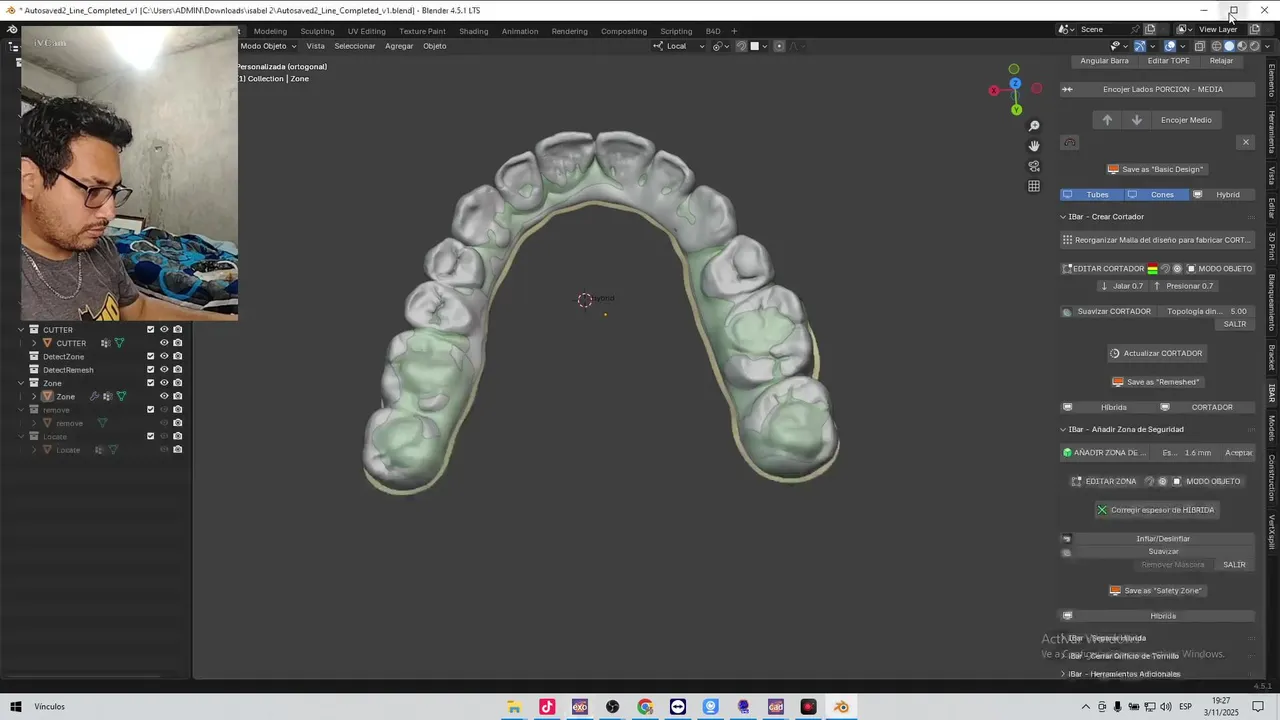
Task: Click Corregir espesor de HÍBRIDA button
Action: (1156, 510)
